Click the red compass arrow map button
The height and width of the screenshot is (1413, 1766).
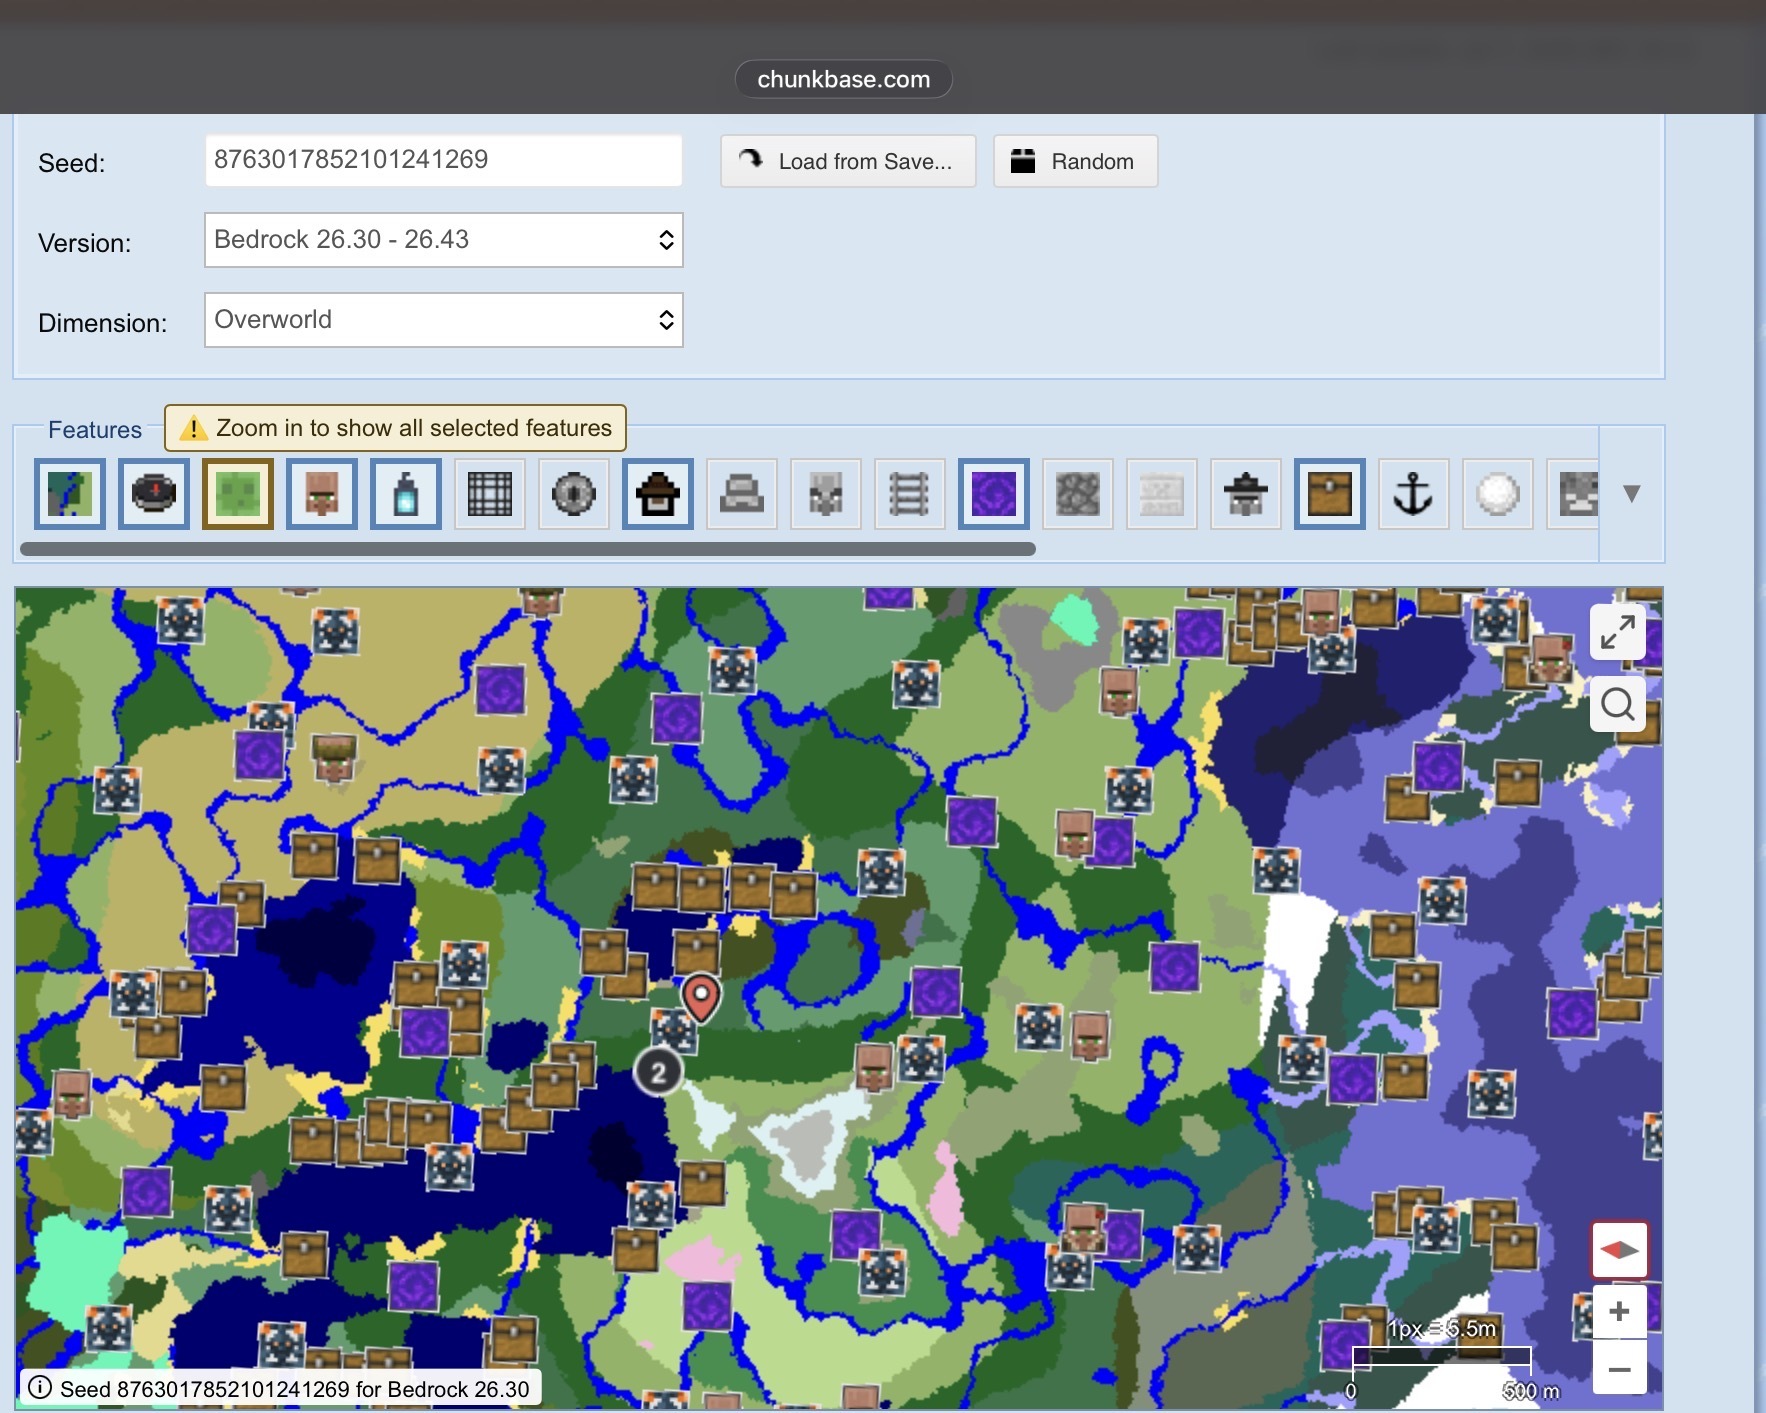click(x=1620, y=1250)
